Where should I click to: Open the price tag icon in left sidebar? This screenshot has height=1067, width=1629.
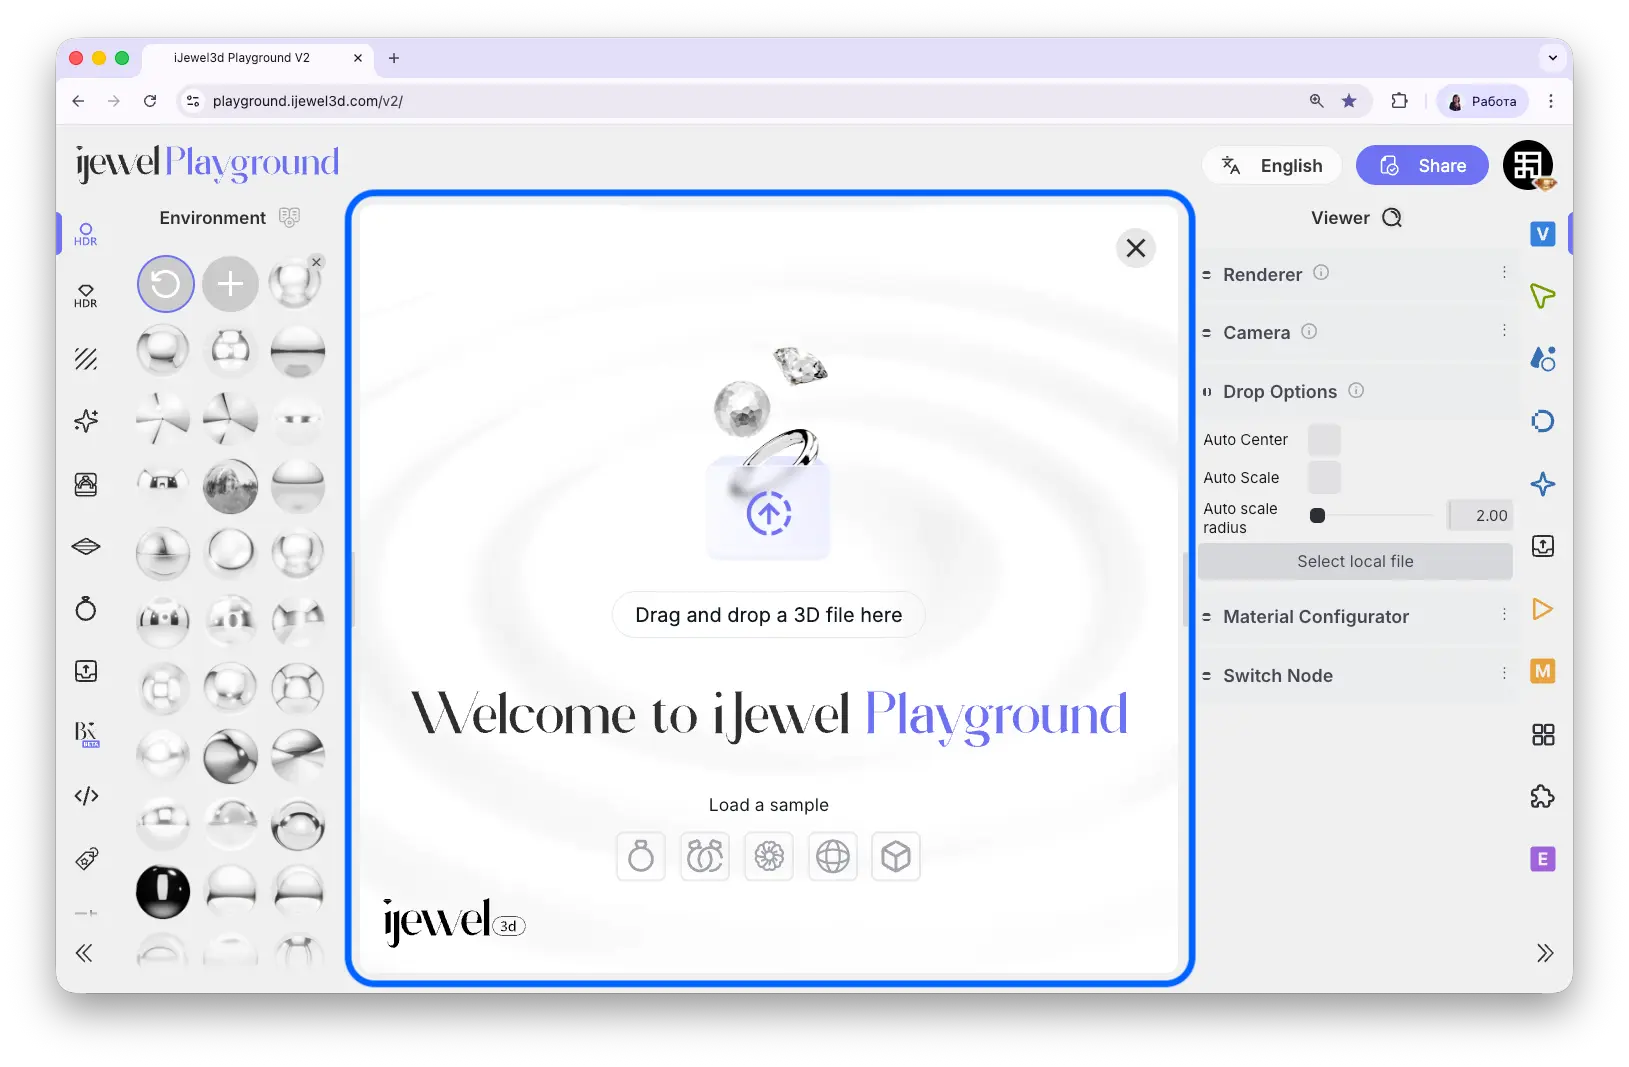86,858
